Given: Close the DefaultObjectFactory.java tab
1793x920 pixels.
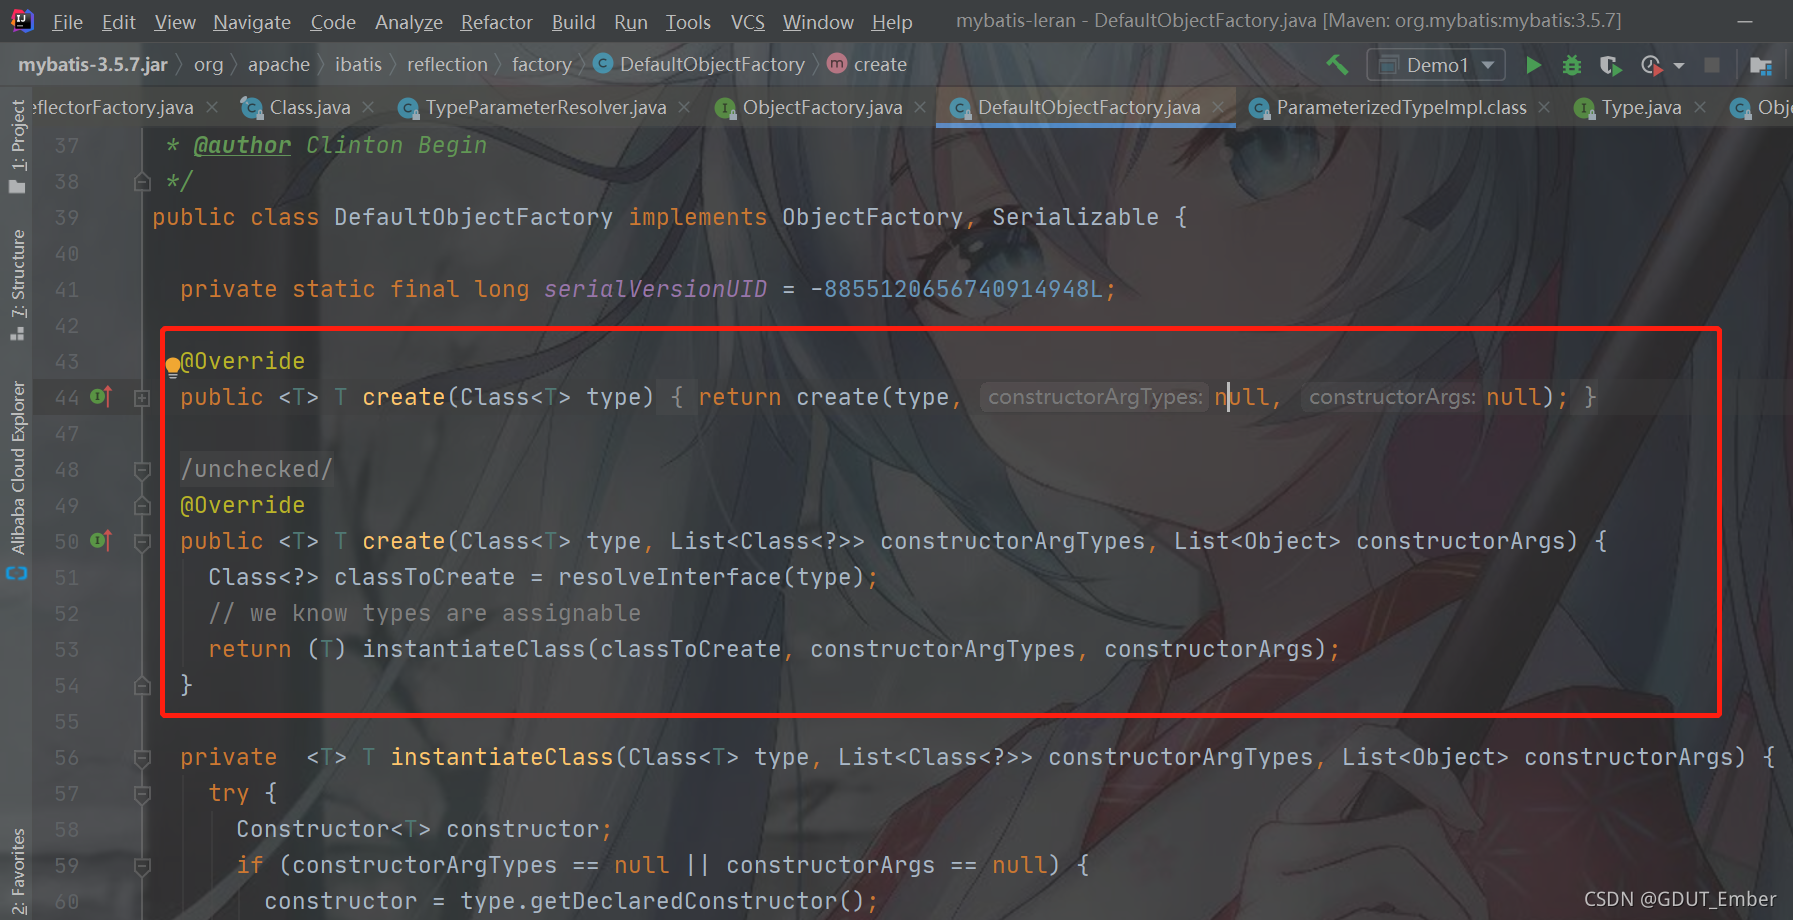Looking at the screenshot, I should point(1218,107).
